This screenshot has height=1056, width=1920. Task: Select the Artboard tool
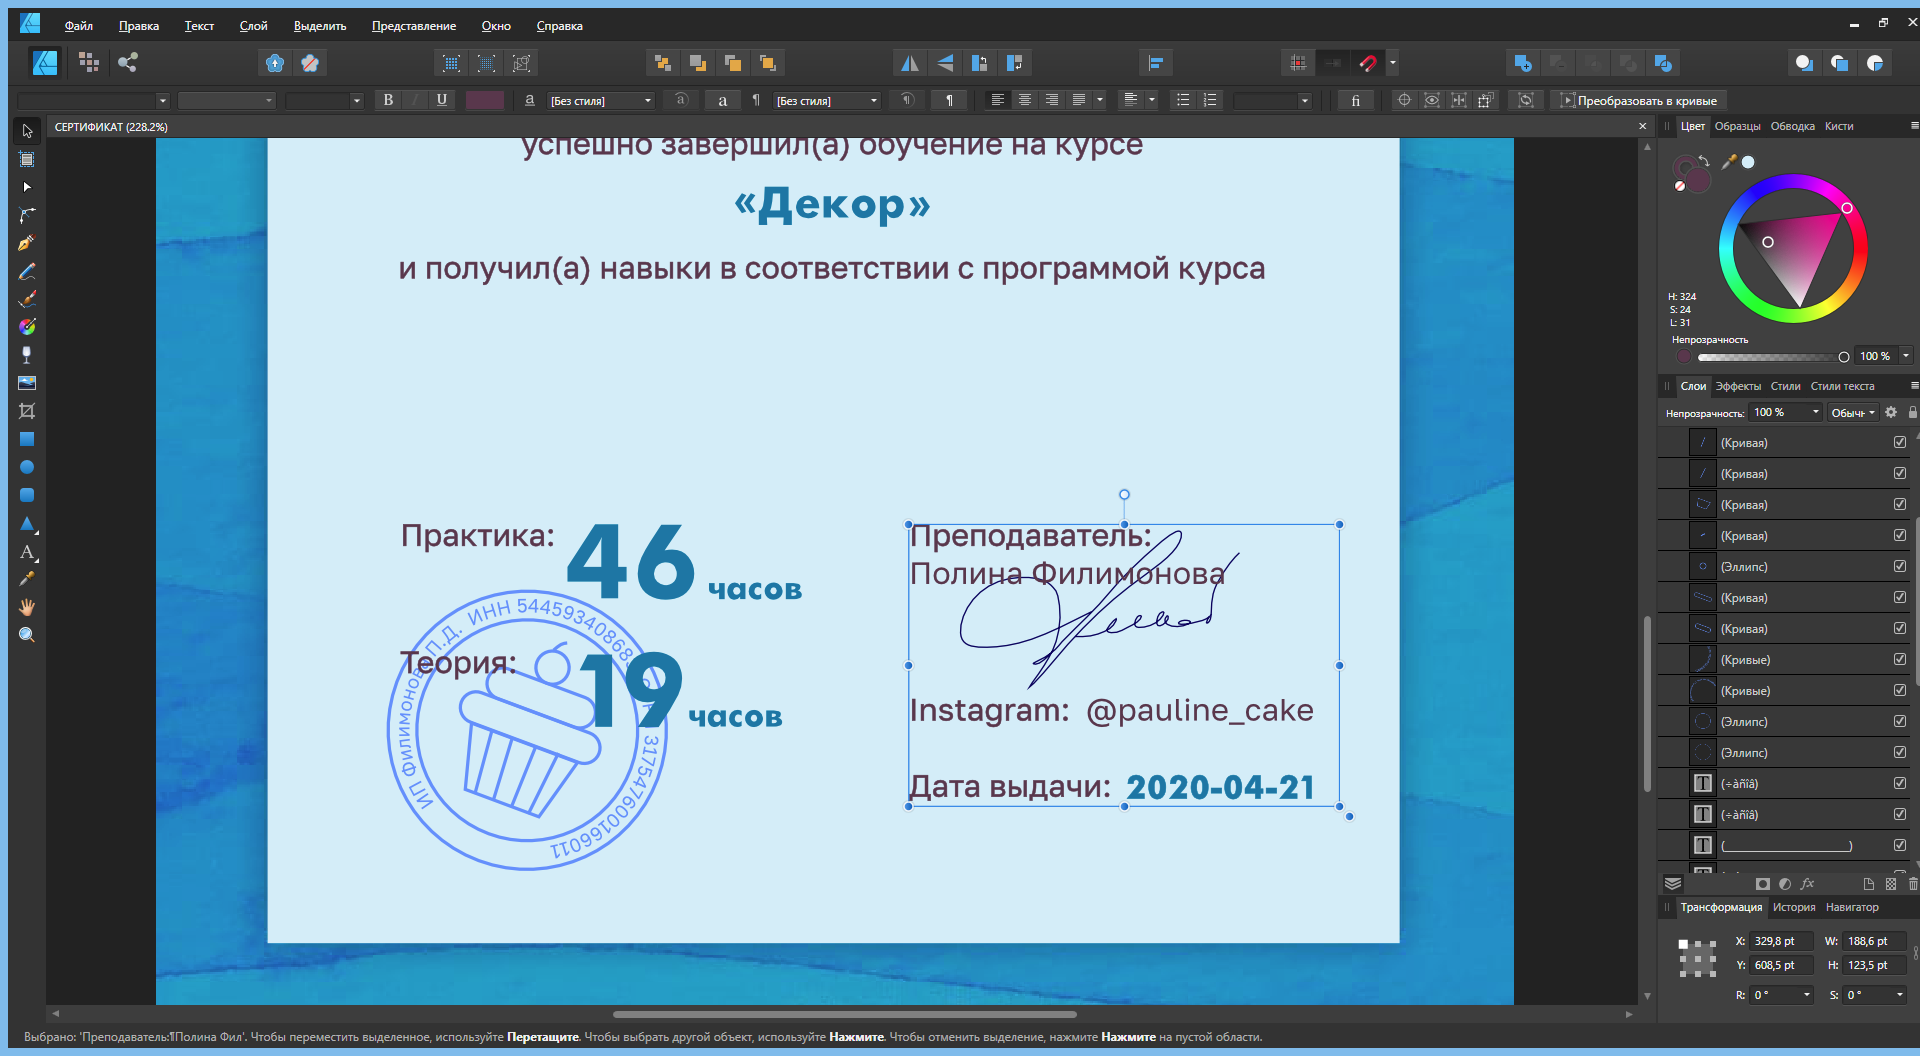click(27, 159)
